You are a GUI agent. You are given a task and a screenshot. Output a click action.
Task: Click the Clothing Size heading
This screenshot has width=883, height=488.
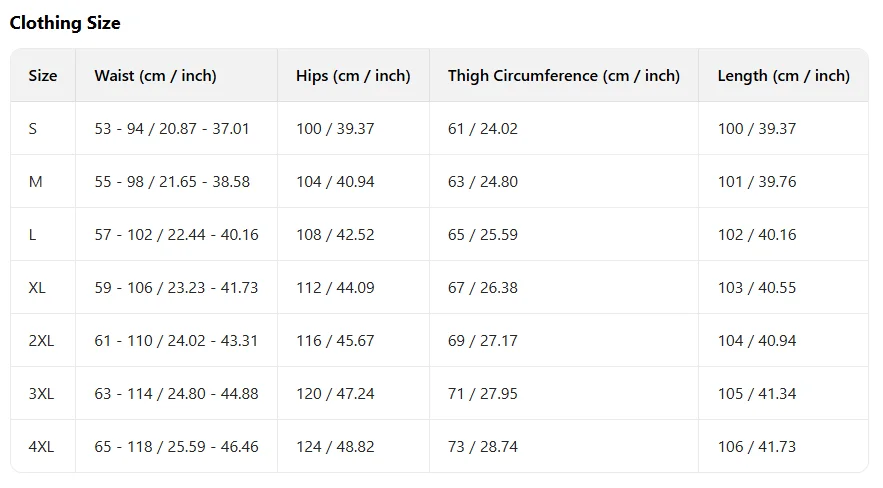click(65, 22)
